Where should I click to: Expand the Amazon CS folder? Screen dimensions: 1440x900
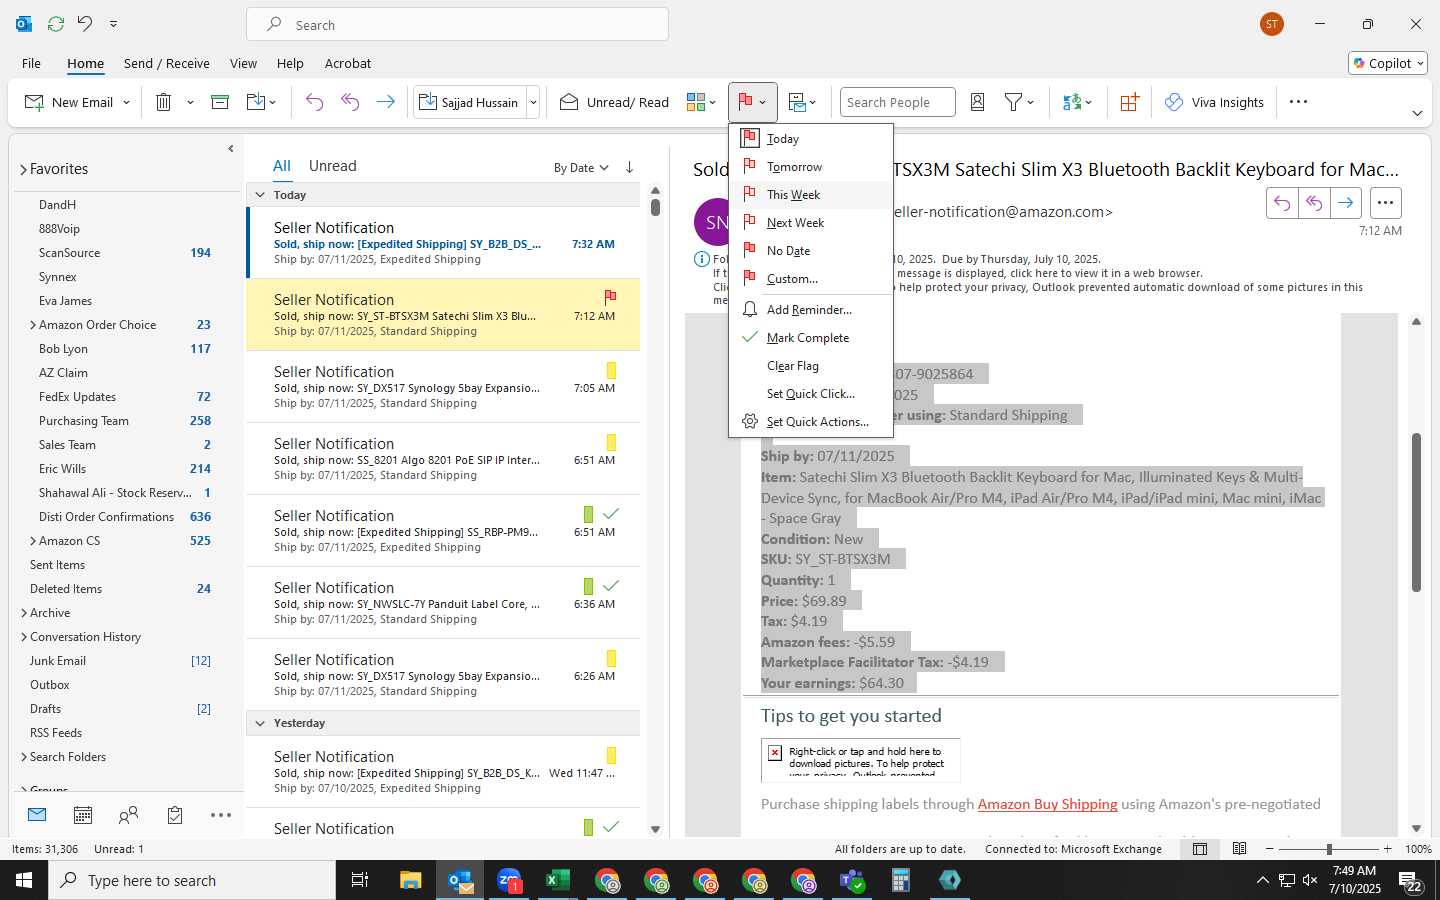pyautogui.click(x=33, y=541)
